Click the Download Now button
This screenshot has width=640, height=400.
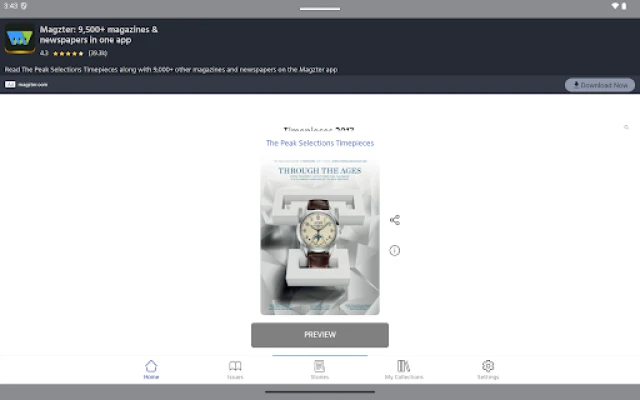click(x=599, y=85)
